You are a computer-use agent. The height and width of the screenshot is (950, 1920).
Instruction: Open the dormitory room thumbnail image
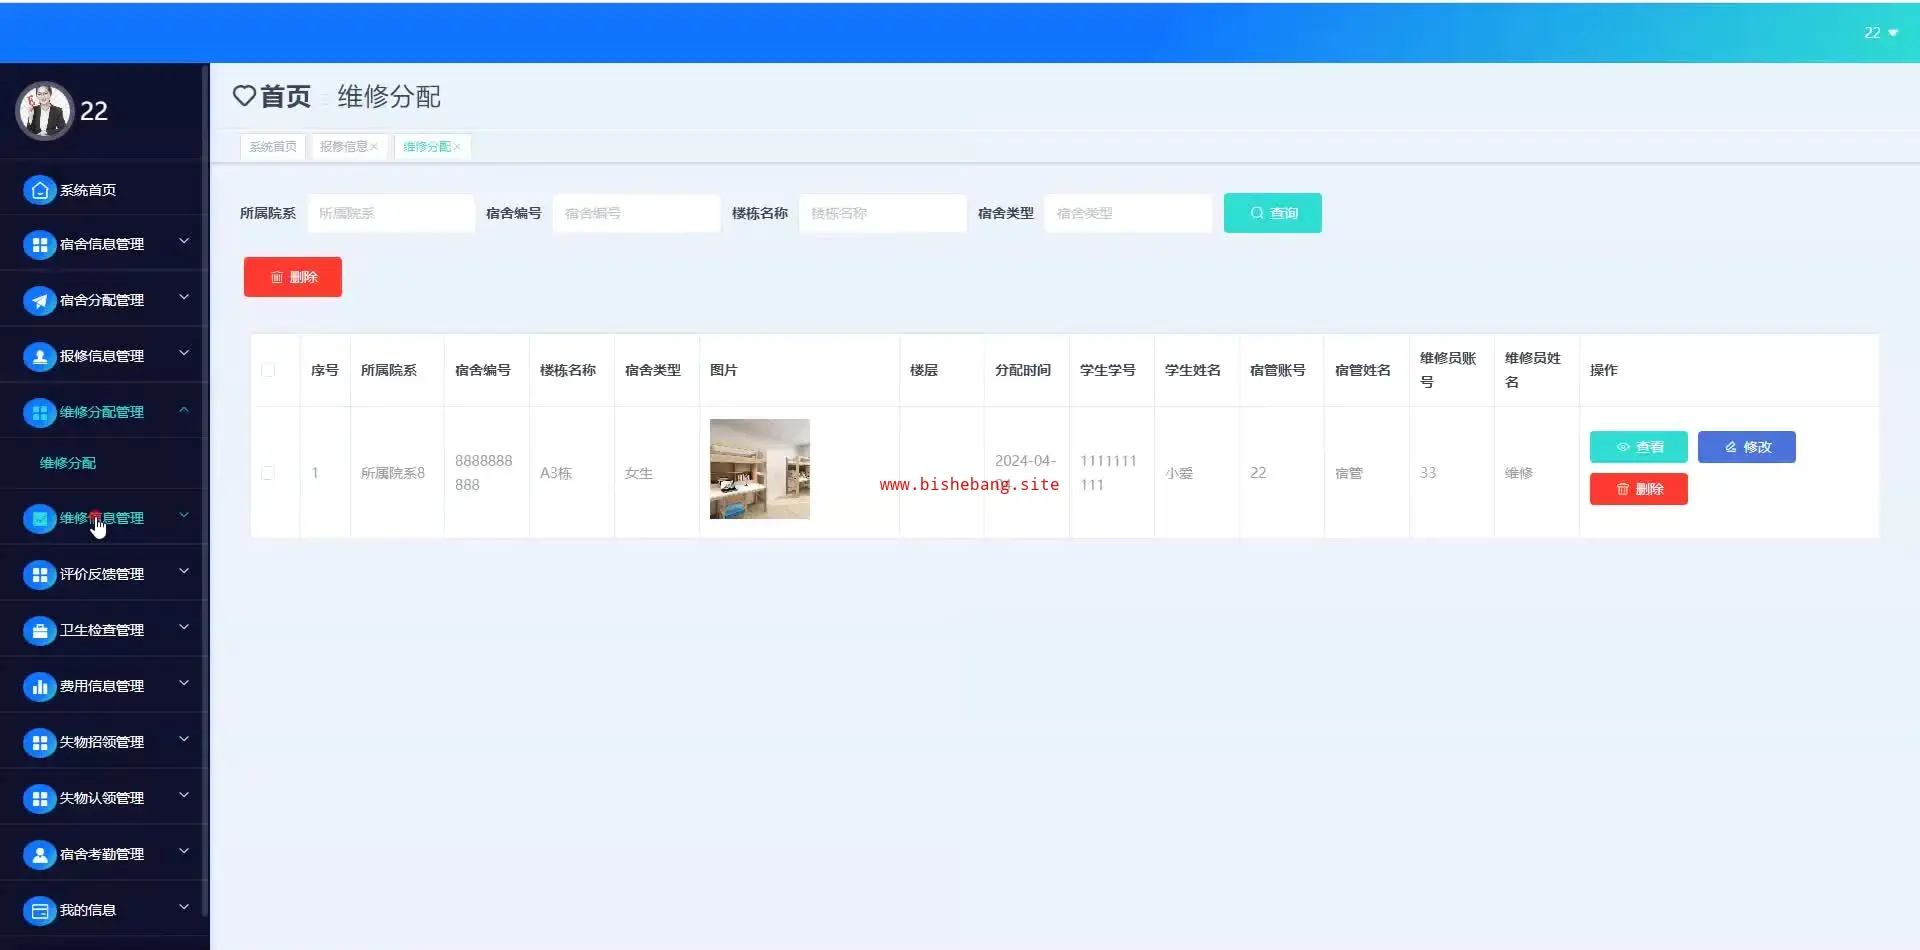click(x=759, y=469)
